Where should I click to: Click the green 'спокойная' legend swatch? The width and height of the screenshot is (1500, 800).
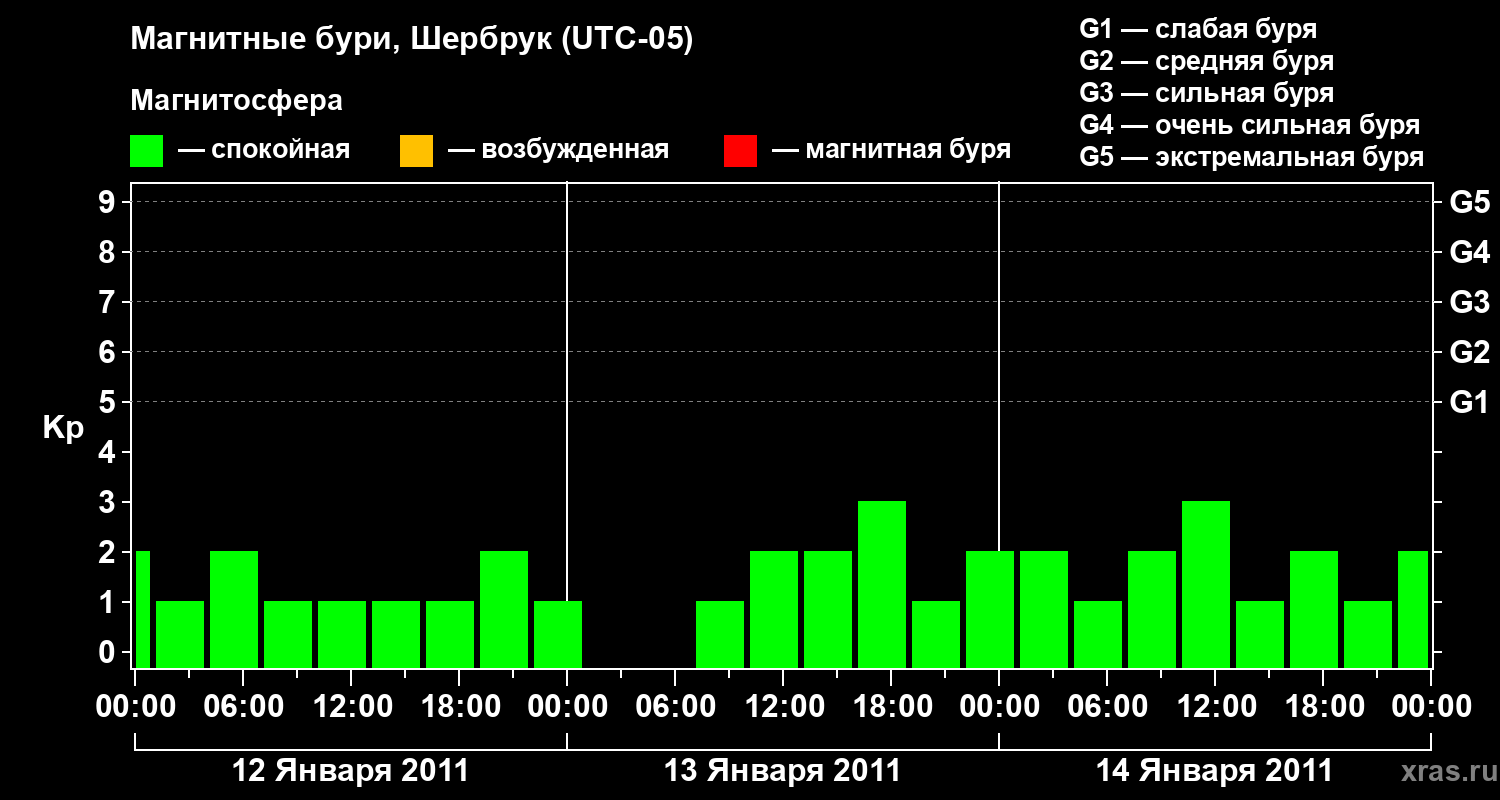pos(147,151)
